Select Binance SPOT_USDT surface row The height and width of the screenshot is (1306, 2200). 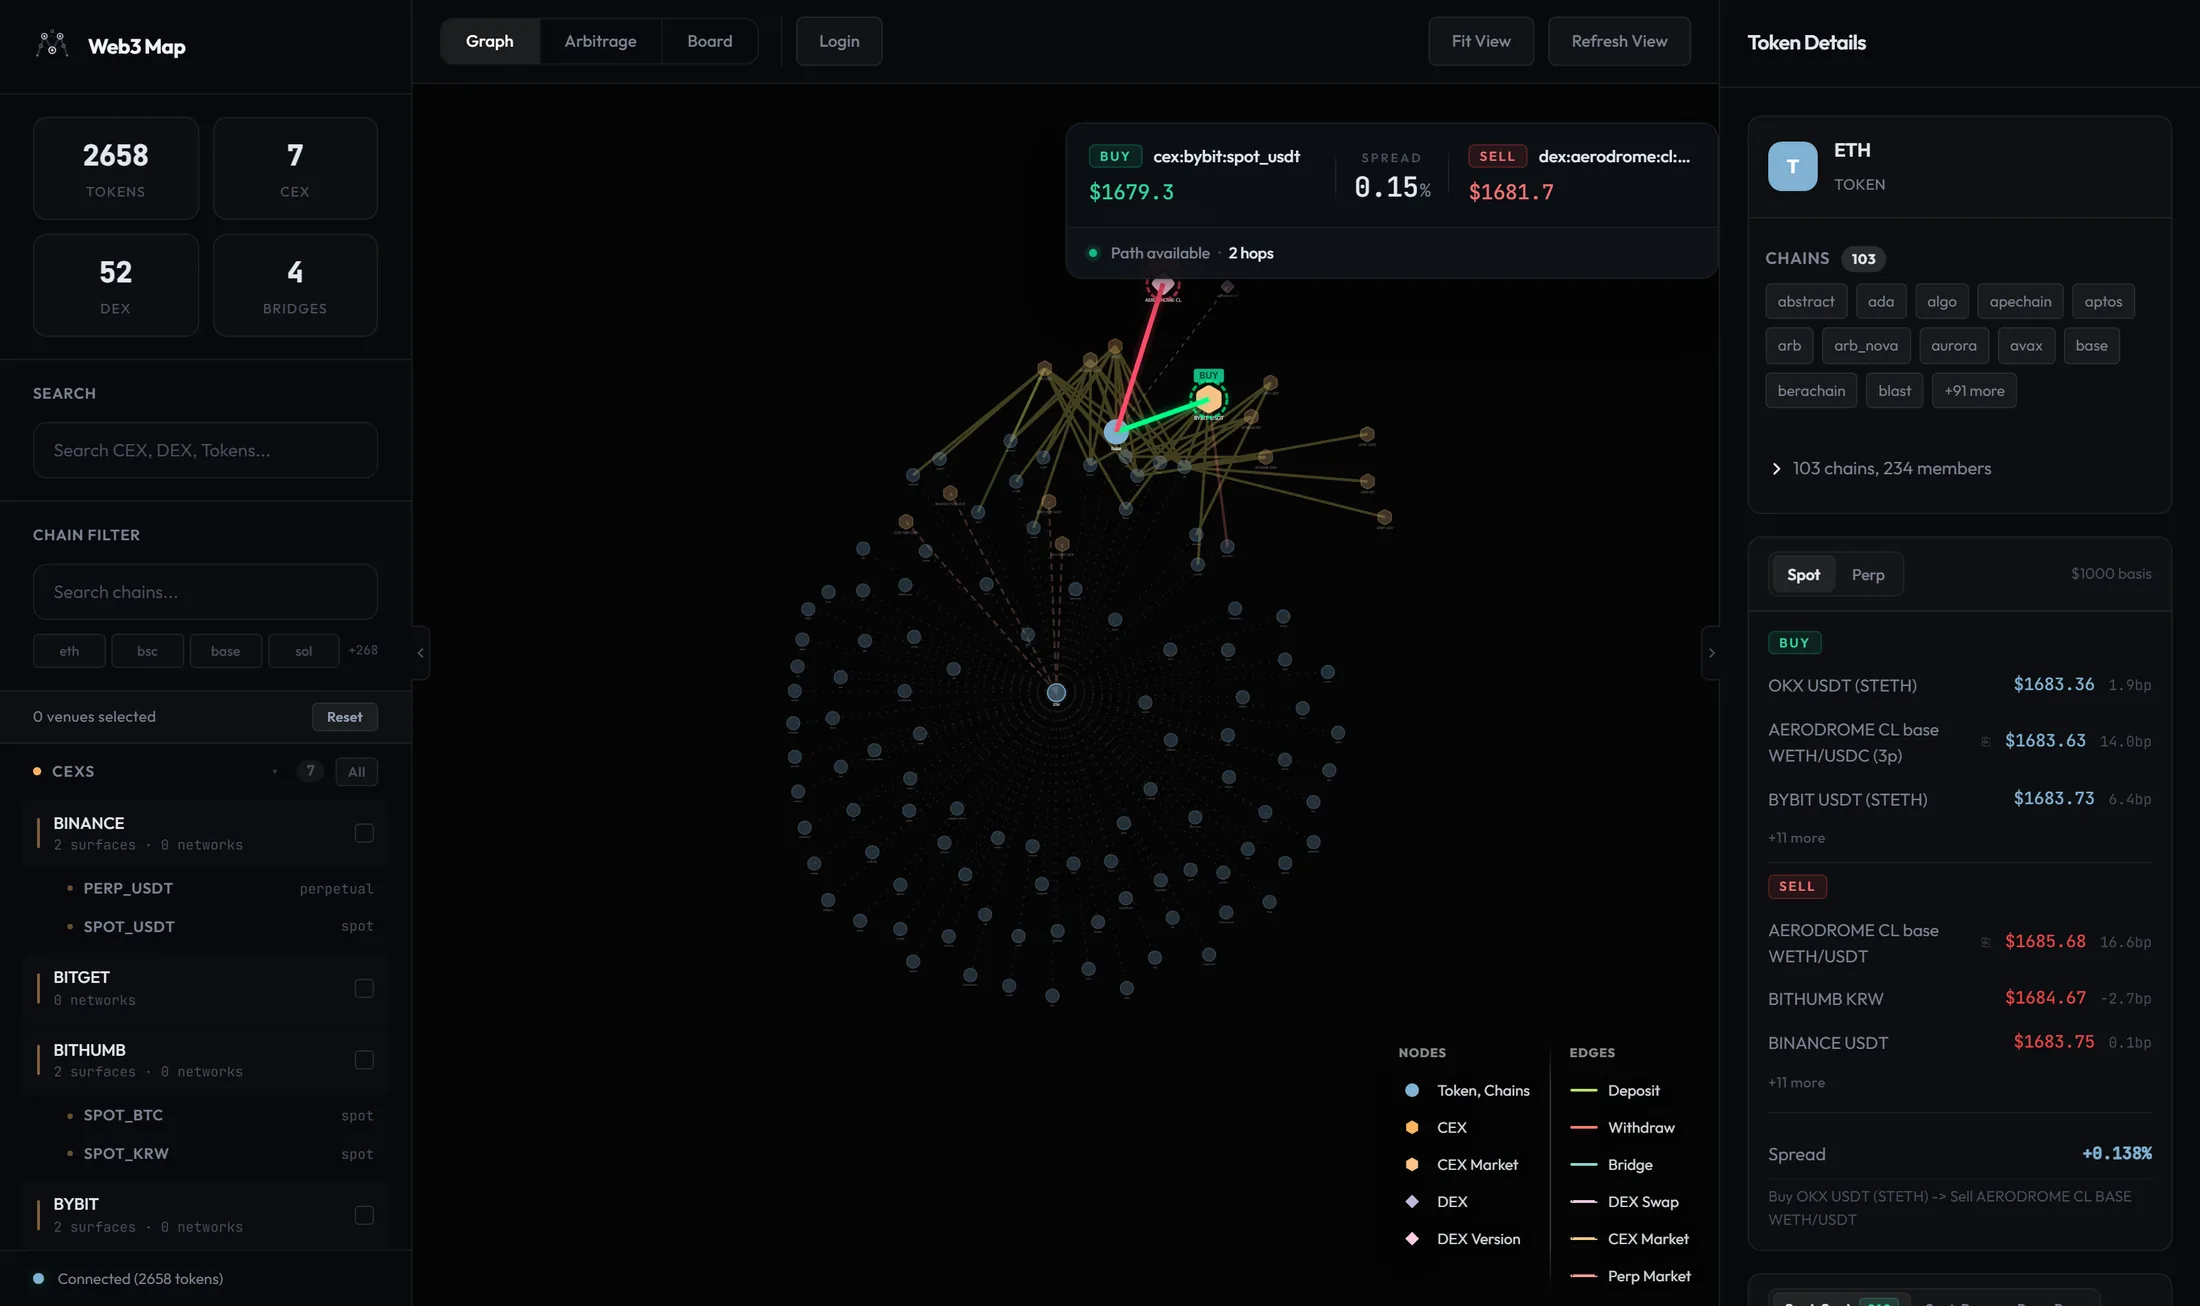(220, 926)
